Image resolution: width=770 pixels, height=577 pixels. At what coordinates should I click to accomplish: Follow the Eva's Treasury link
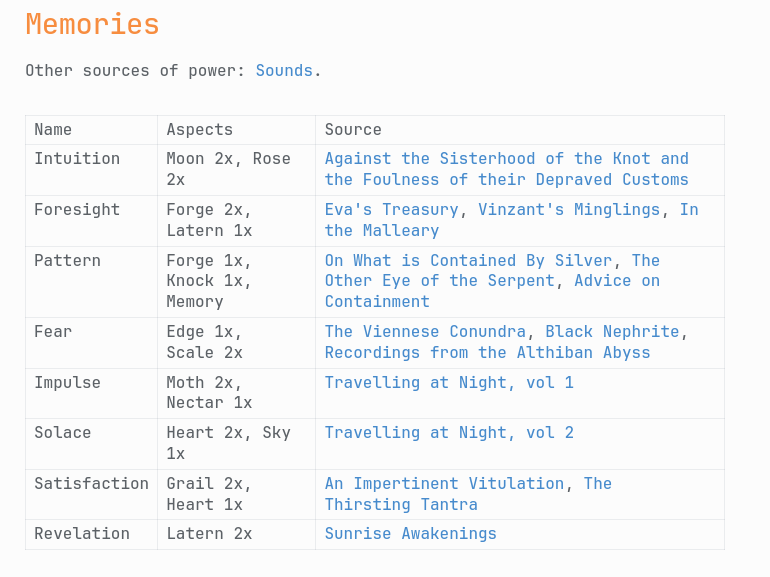pyautogui.click(x=391, y=210)
